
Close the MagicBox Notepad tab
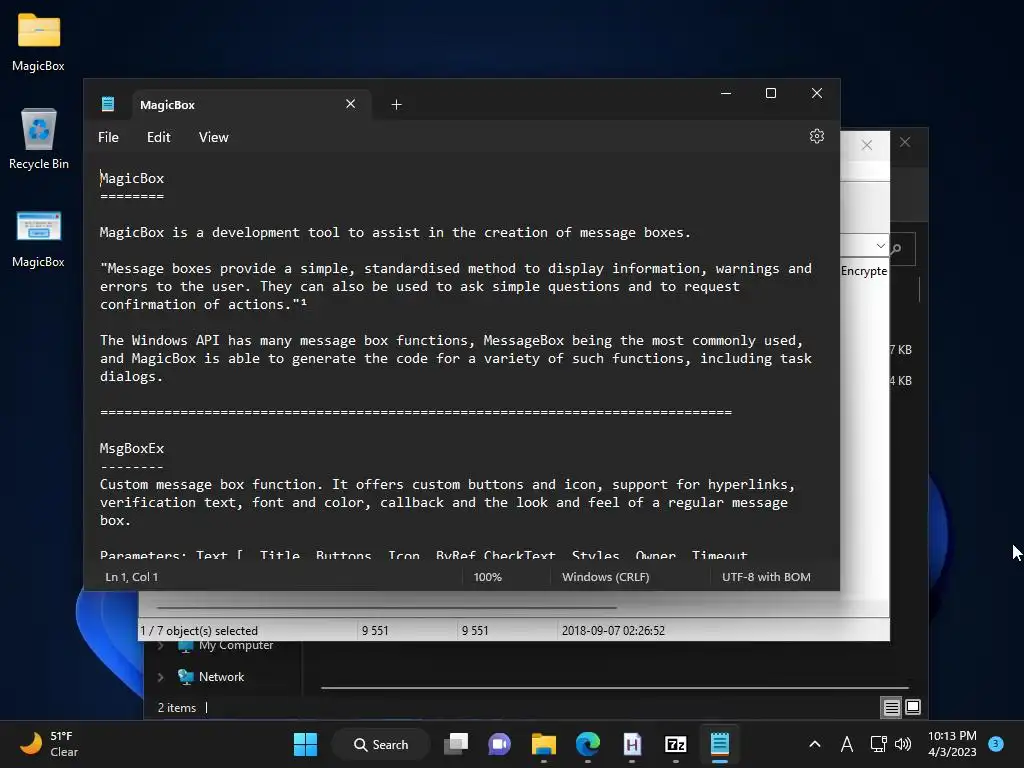click(x=351, y=104)
